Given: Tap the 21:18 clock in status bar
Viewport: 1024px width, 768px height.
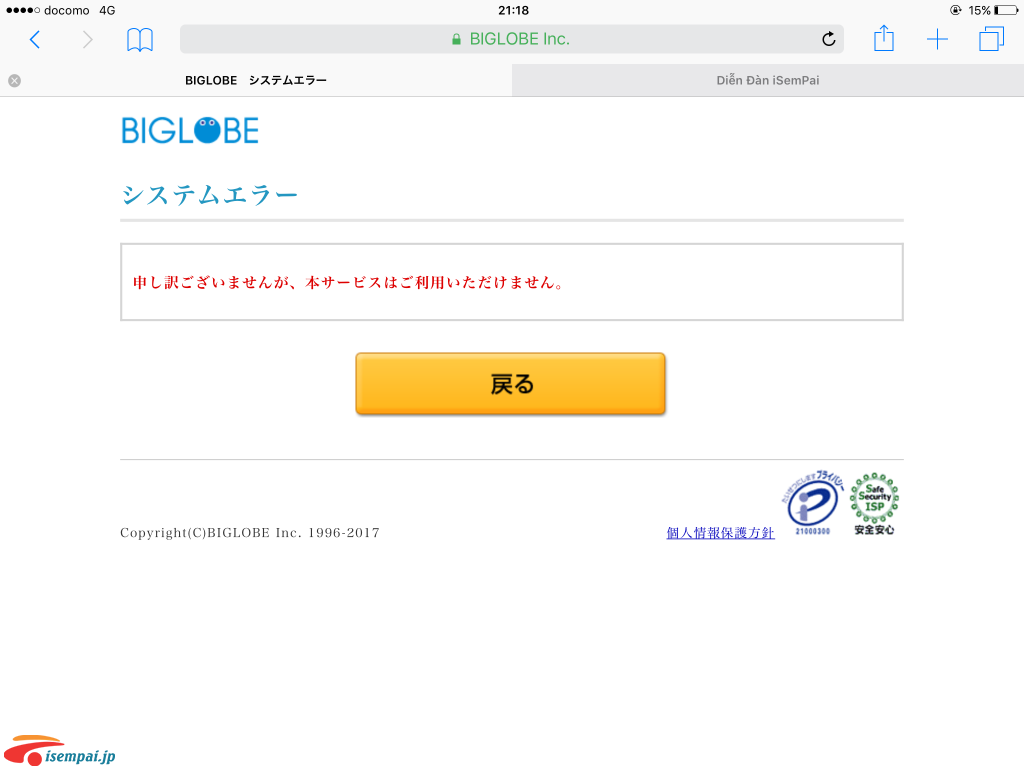Looking at the screenshot, I should (x=513, y=10).
